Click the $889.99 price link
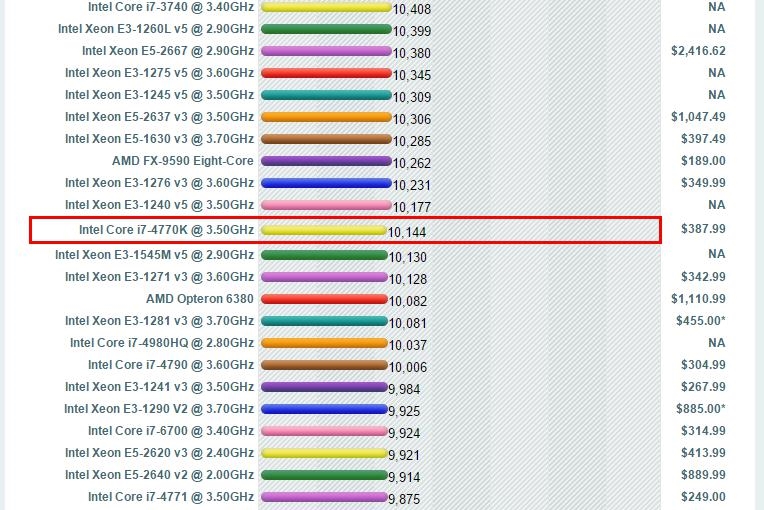764x510 pixels. (x=703, y=474)
